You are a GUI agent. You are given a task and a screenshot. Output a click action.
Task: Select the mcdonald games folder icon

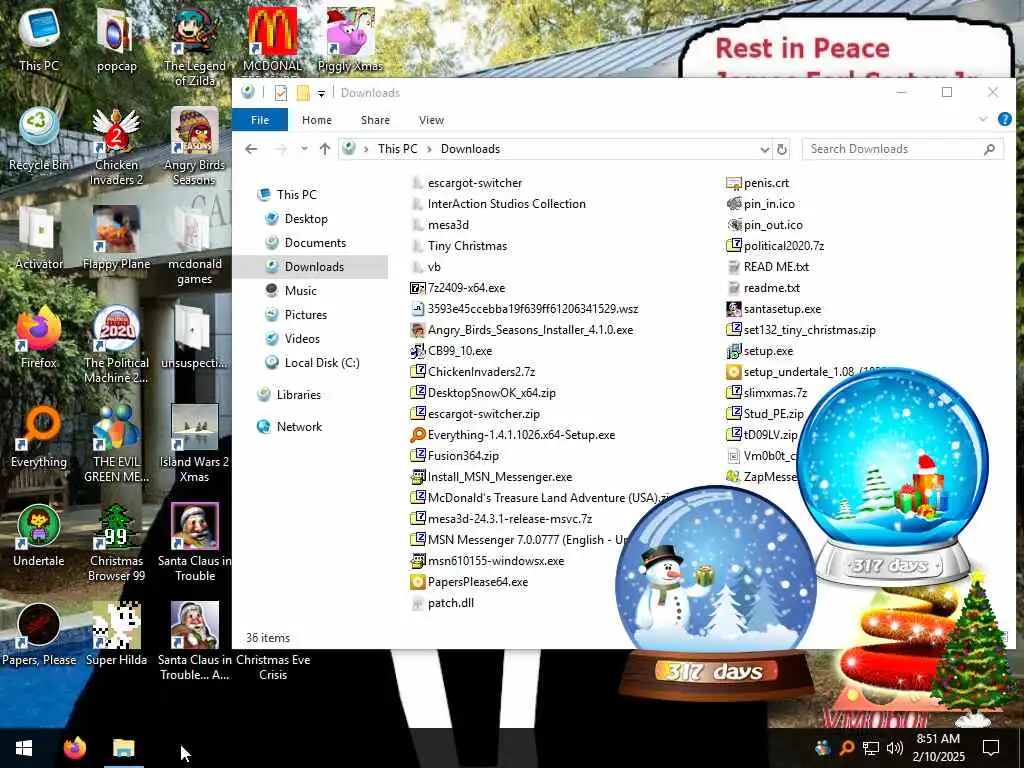(194, 246)
